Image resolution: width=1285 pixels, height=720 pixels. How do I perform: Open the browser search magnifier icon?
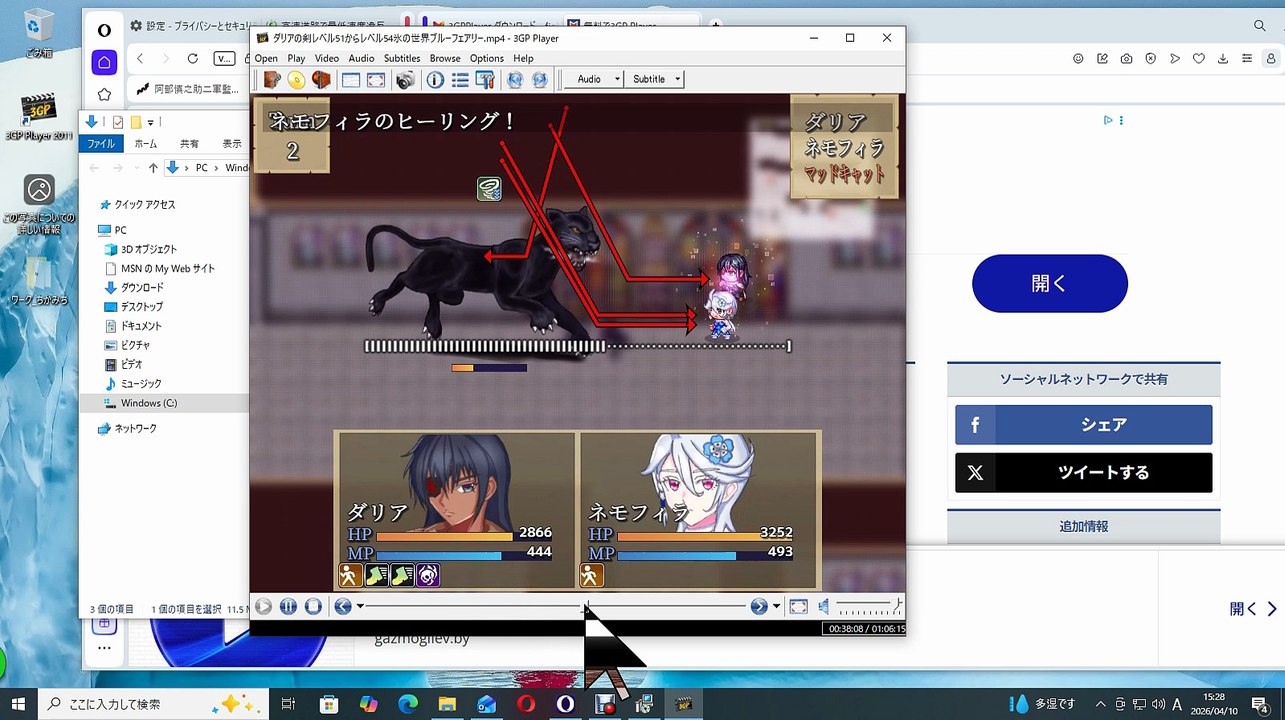(1259, 25)
